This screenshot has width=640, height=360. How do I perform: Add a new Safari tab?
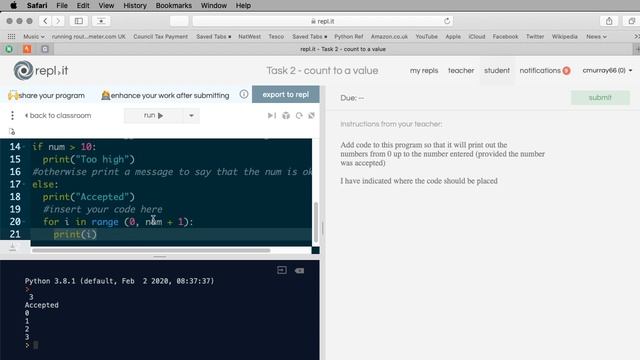636,49
